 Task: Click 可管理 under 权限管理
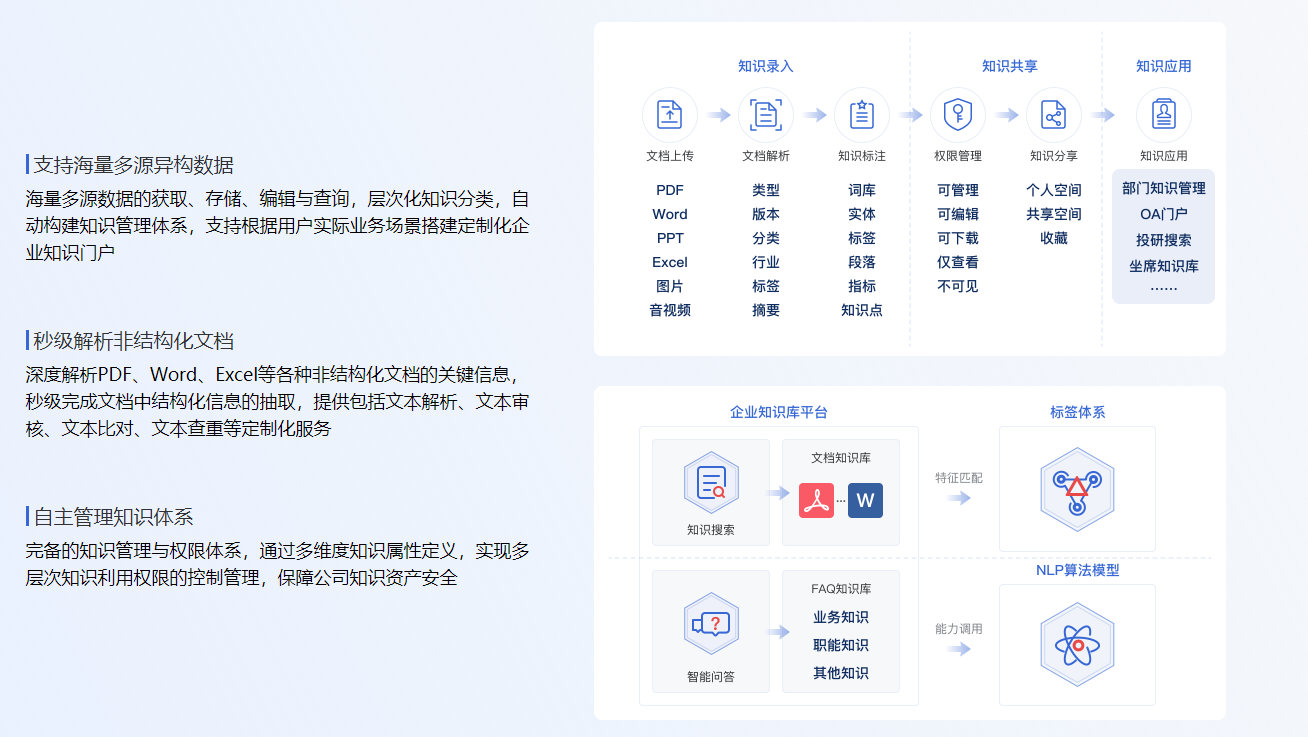point(958,190)
